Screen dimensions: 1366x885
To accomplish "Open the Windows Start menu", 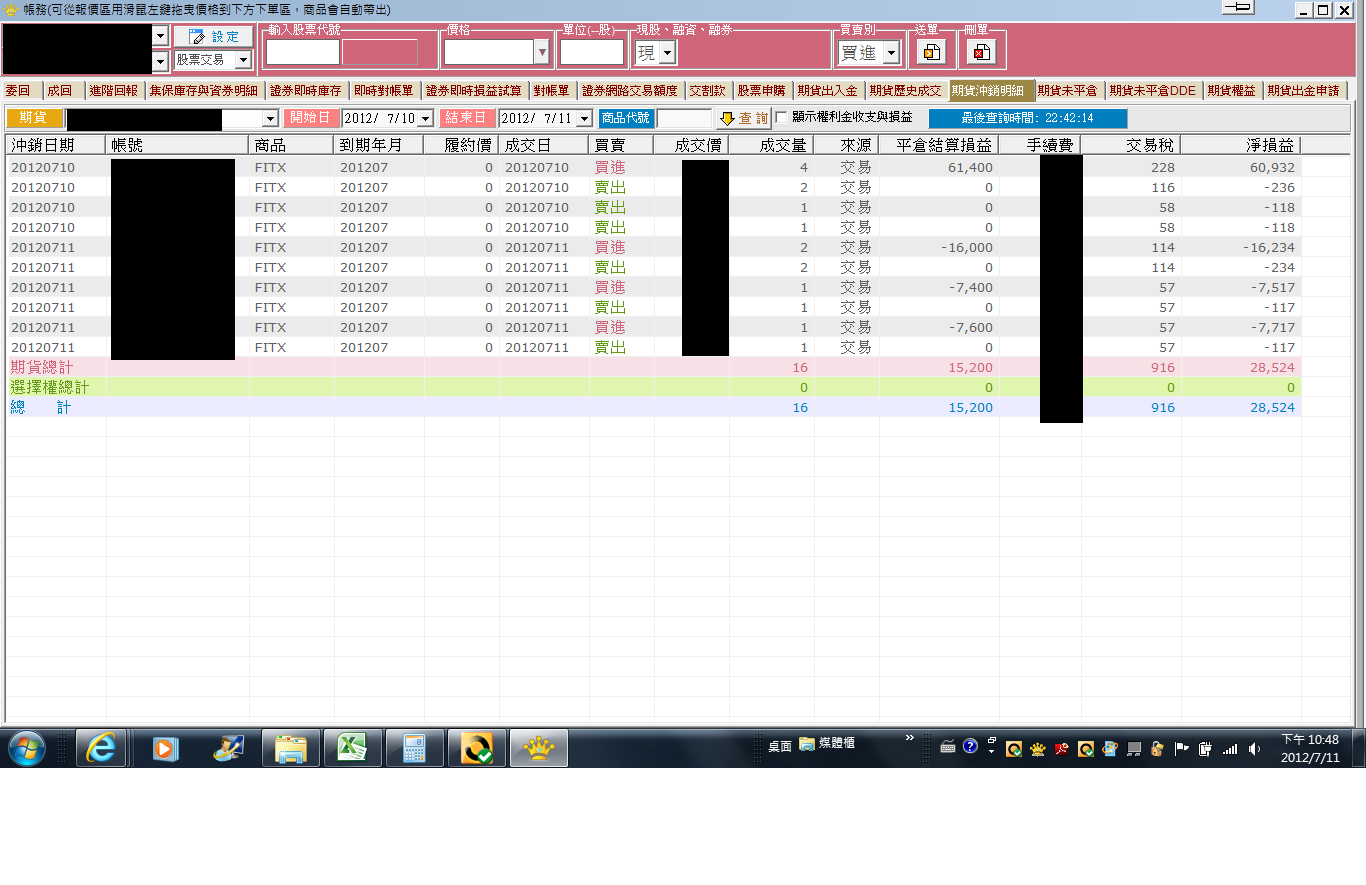I will (26, 748).
